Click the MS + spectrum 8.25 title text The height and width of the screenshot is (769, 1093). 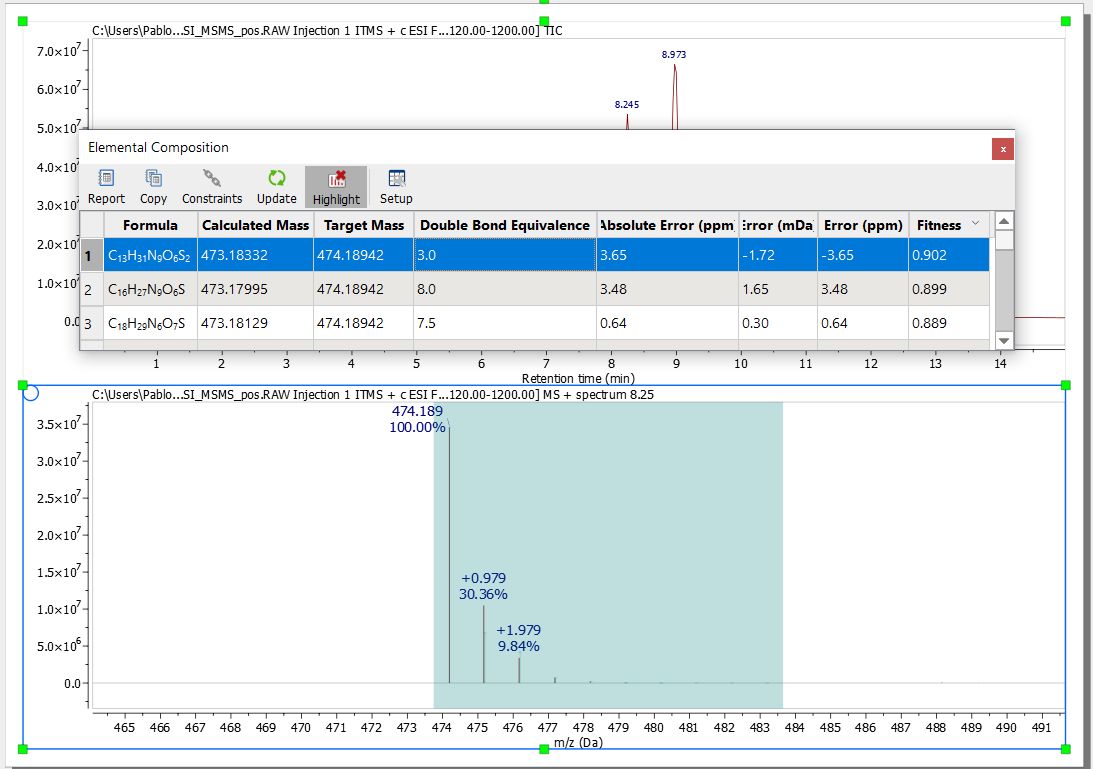(x=373, y=395)
